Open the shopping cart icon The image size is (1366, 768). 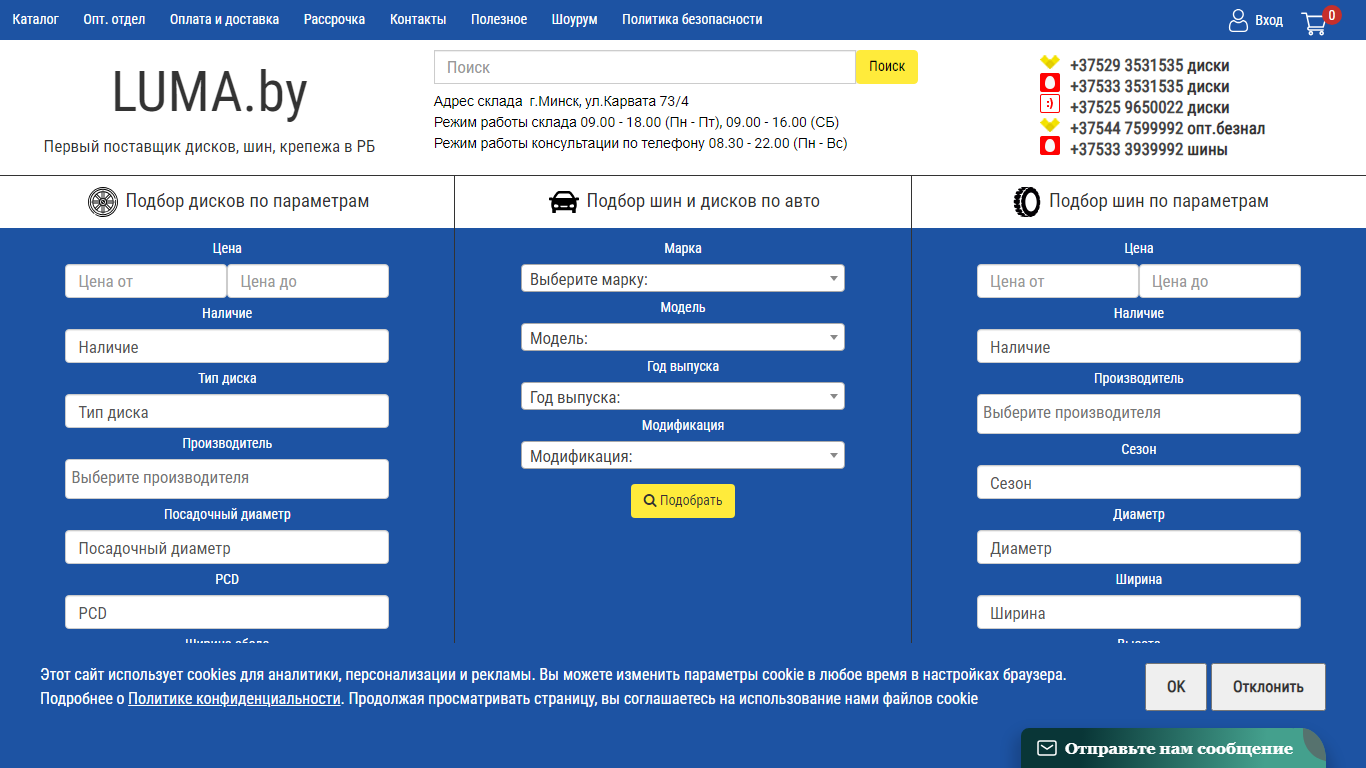click(x=1314, y=23)
